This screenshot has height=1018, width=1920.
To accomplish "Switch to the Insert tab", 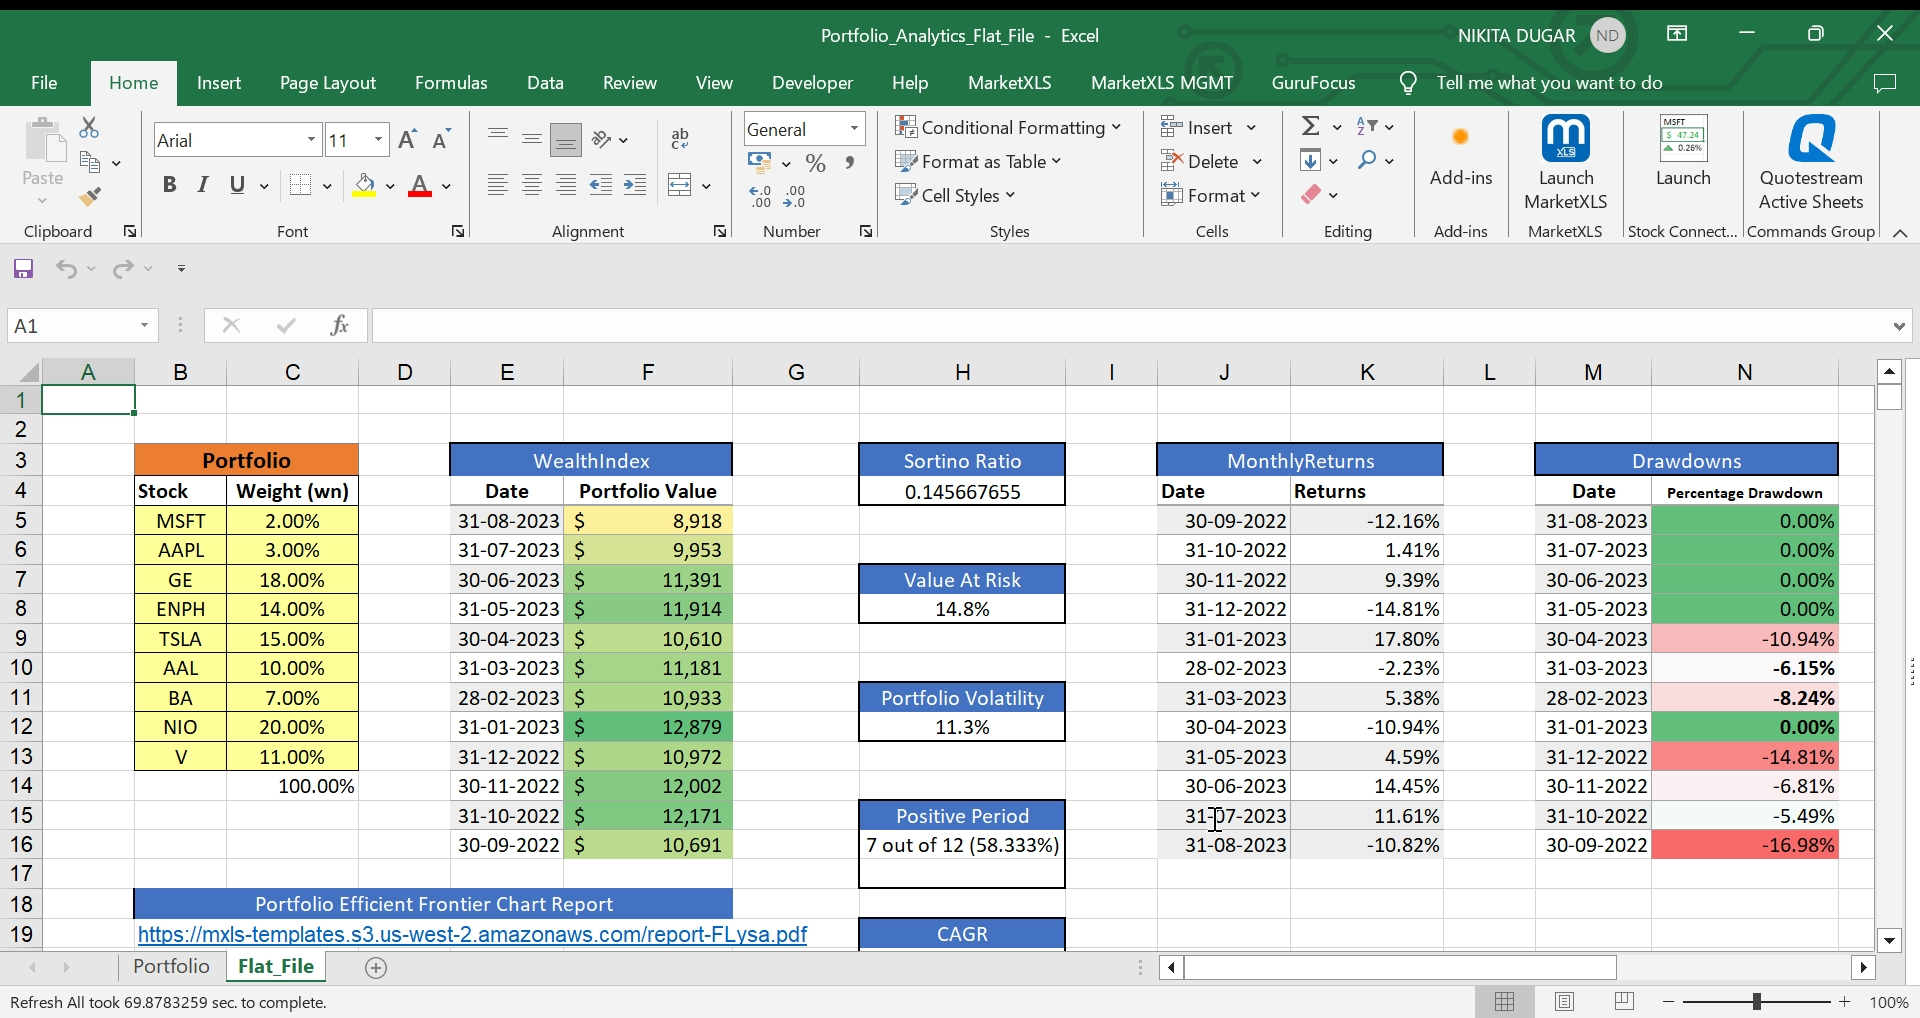I will pyautogui.click(x=219, y=83).
